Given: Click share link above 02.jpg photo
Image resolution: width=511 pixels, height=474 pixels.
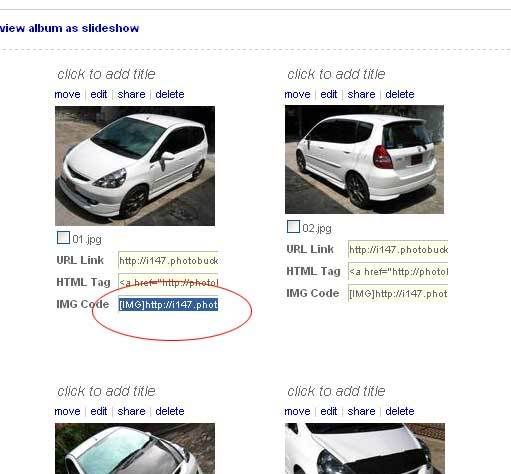Looking at the screenshot, I should point(361,94).
